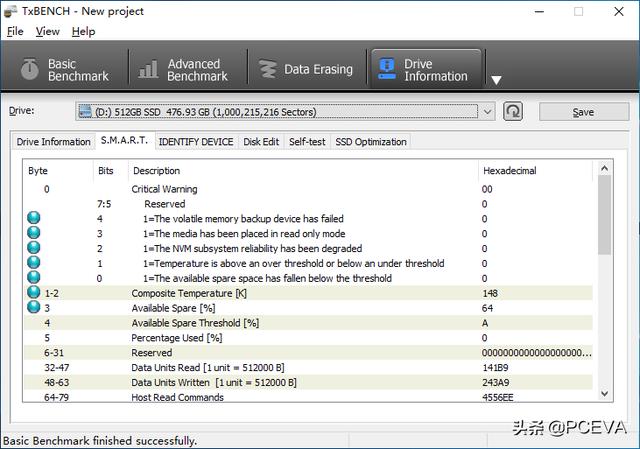Image resolution: width=640 pixels, height=449 pixels.
Task: Click the list scrollbar up arrow
Action: (604, 168)
